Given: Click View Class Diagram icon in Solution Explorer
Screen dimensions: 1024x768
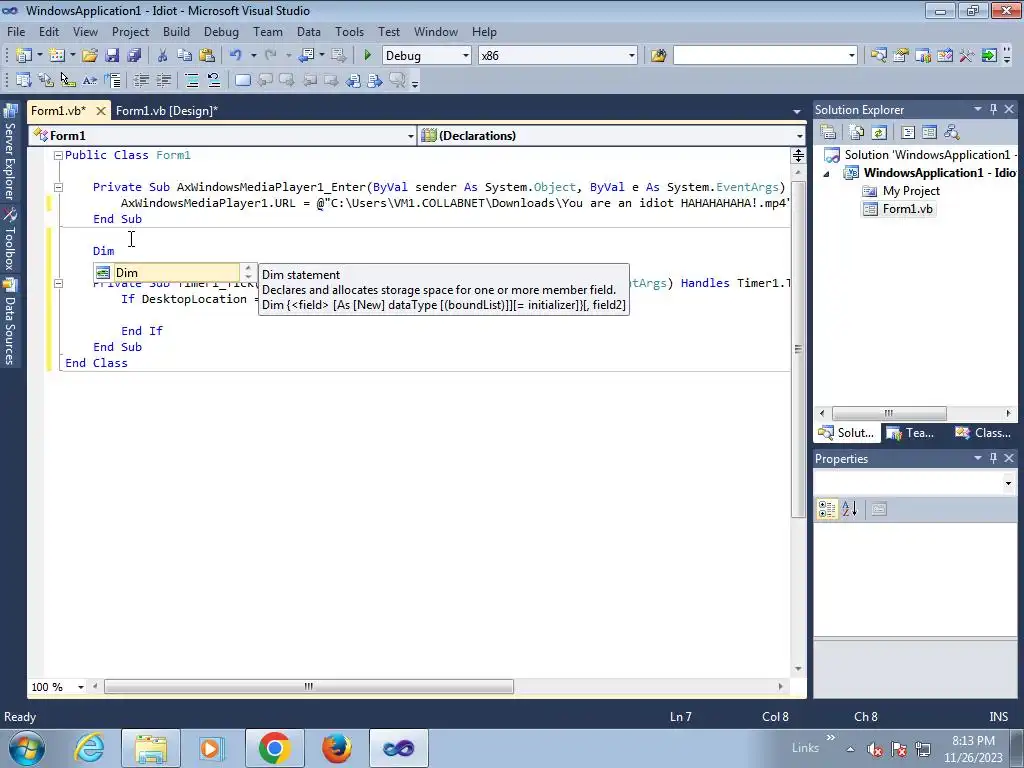Looking at the screenshot, I should pos(952,133).
